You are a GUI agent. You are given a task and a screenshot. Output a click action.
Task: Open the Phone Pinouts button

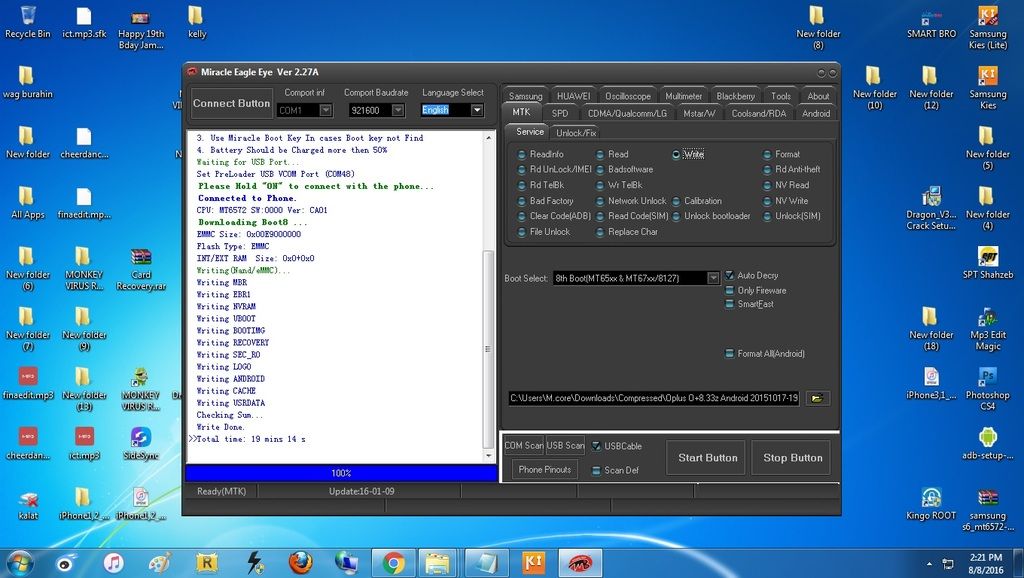point(545,469)
